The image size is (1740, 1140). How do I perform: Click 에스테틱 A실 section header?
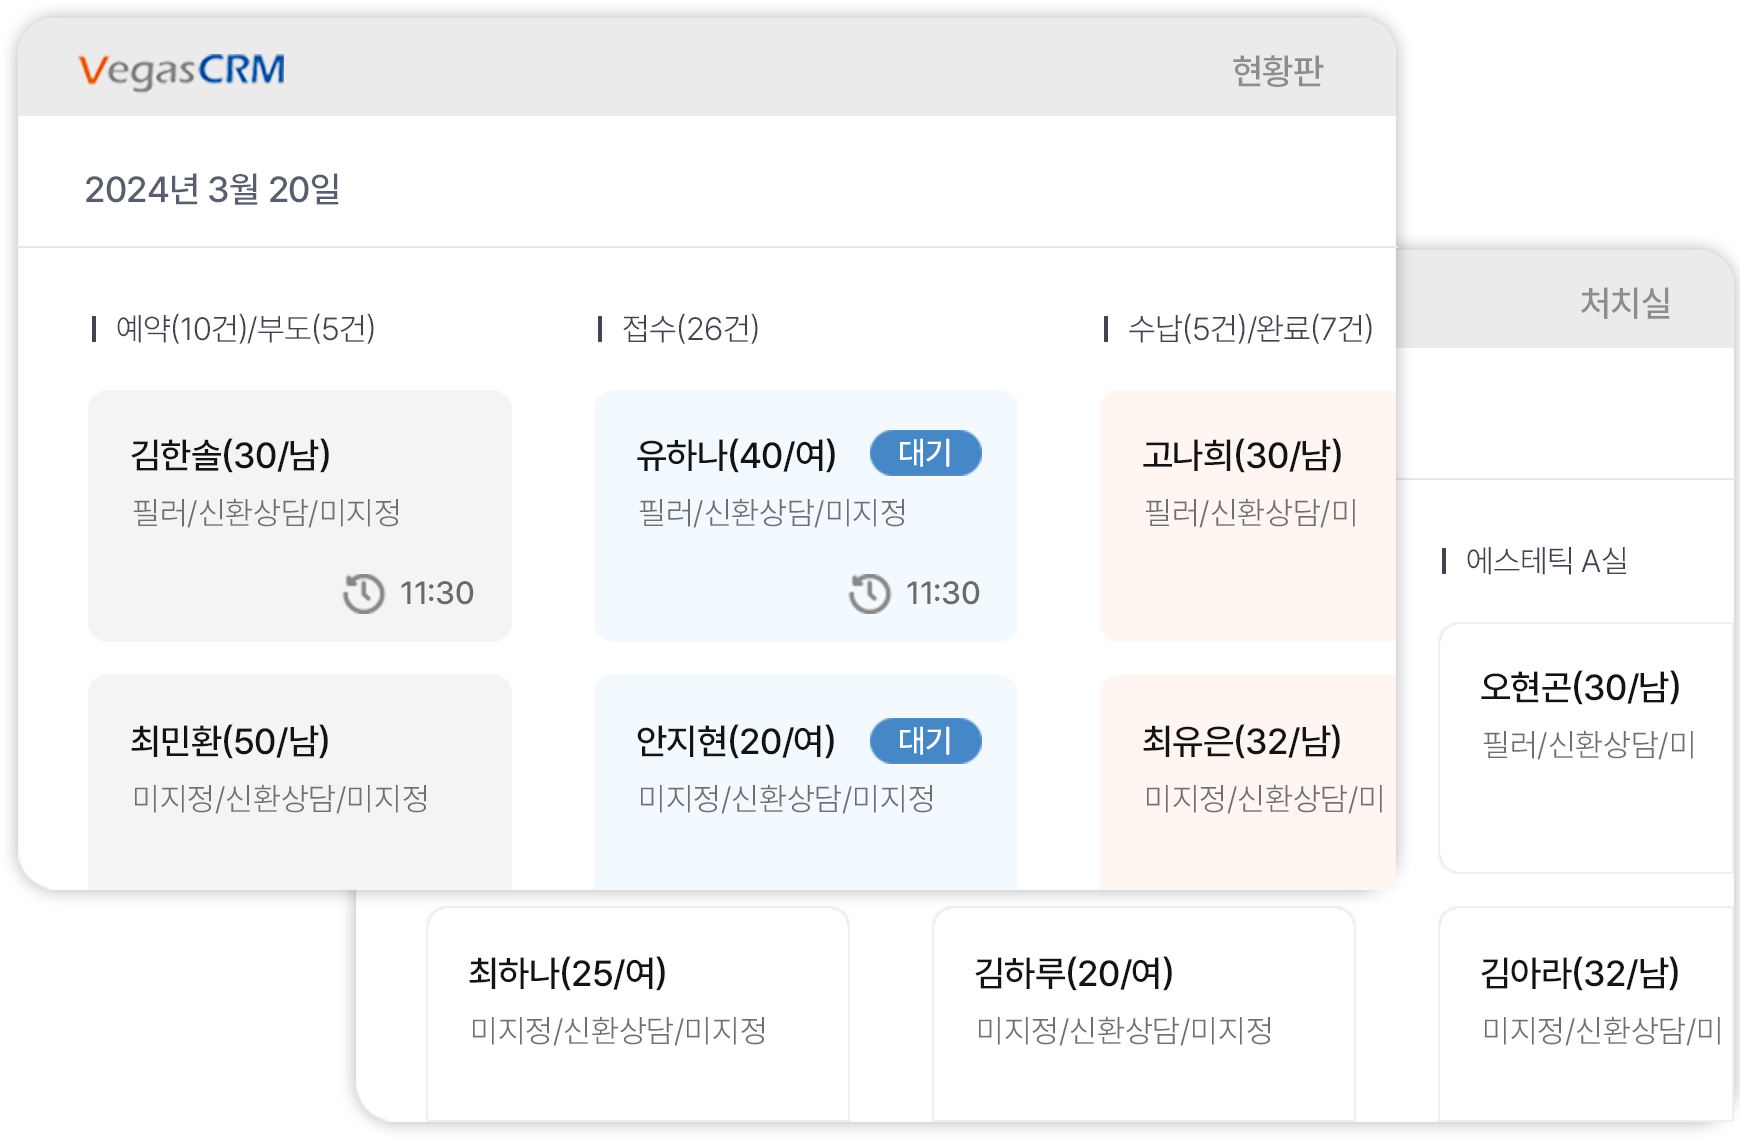(1546, 561)
